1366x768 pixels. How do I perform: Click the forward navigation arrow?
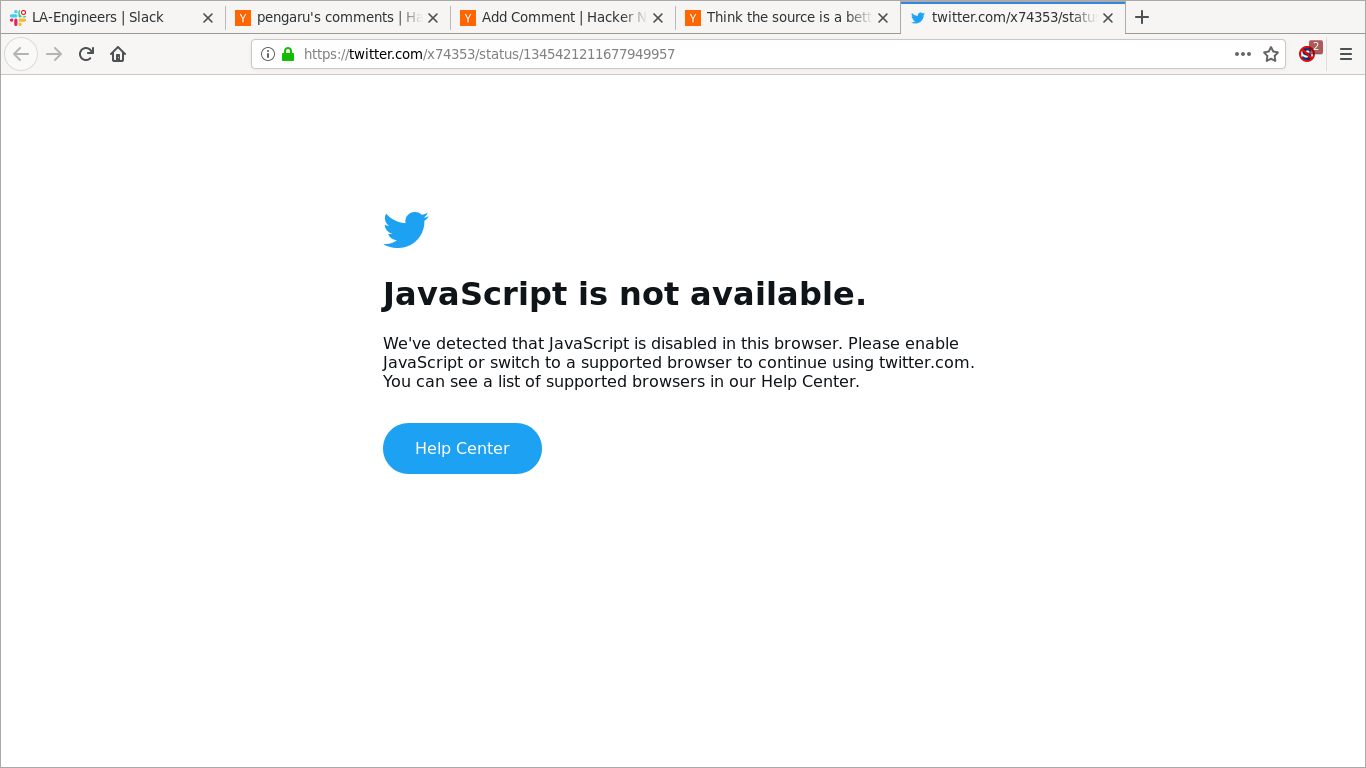(54, 54)
